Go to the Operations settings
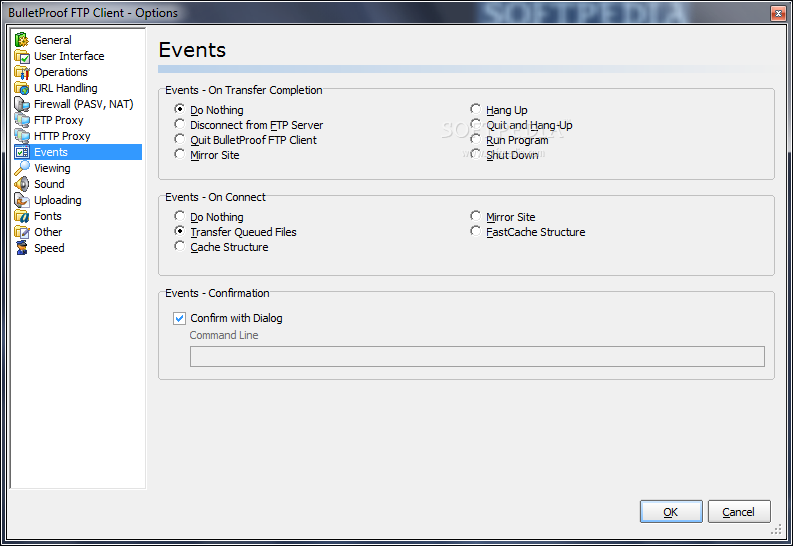Viewport: 793px width, 546px height. [x=61, y=72]
